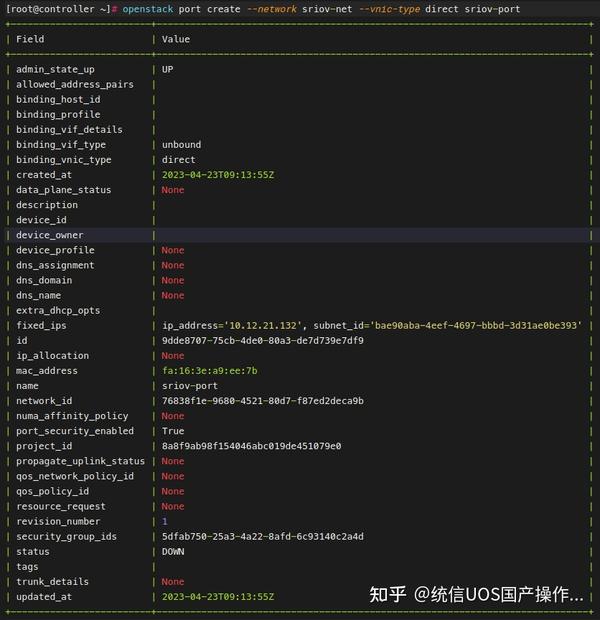Select the --network option text

click(272, 9)
